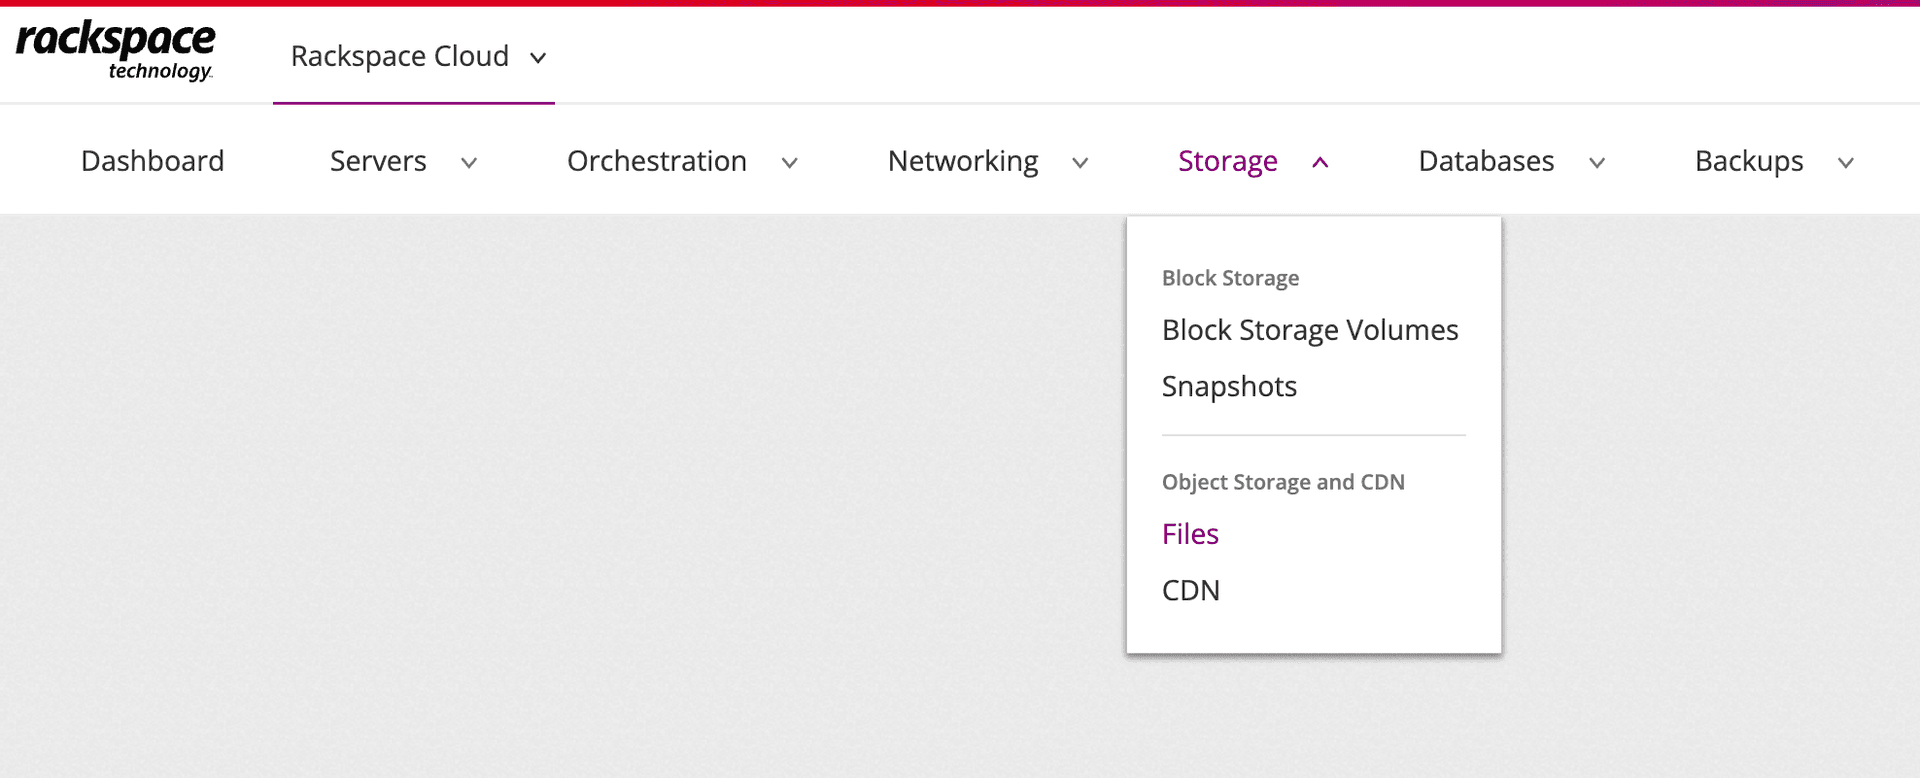The height and width of the screenshot is (778, 1920).
Task: Go to the Dashboard page
Action: (153, 161)
